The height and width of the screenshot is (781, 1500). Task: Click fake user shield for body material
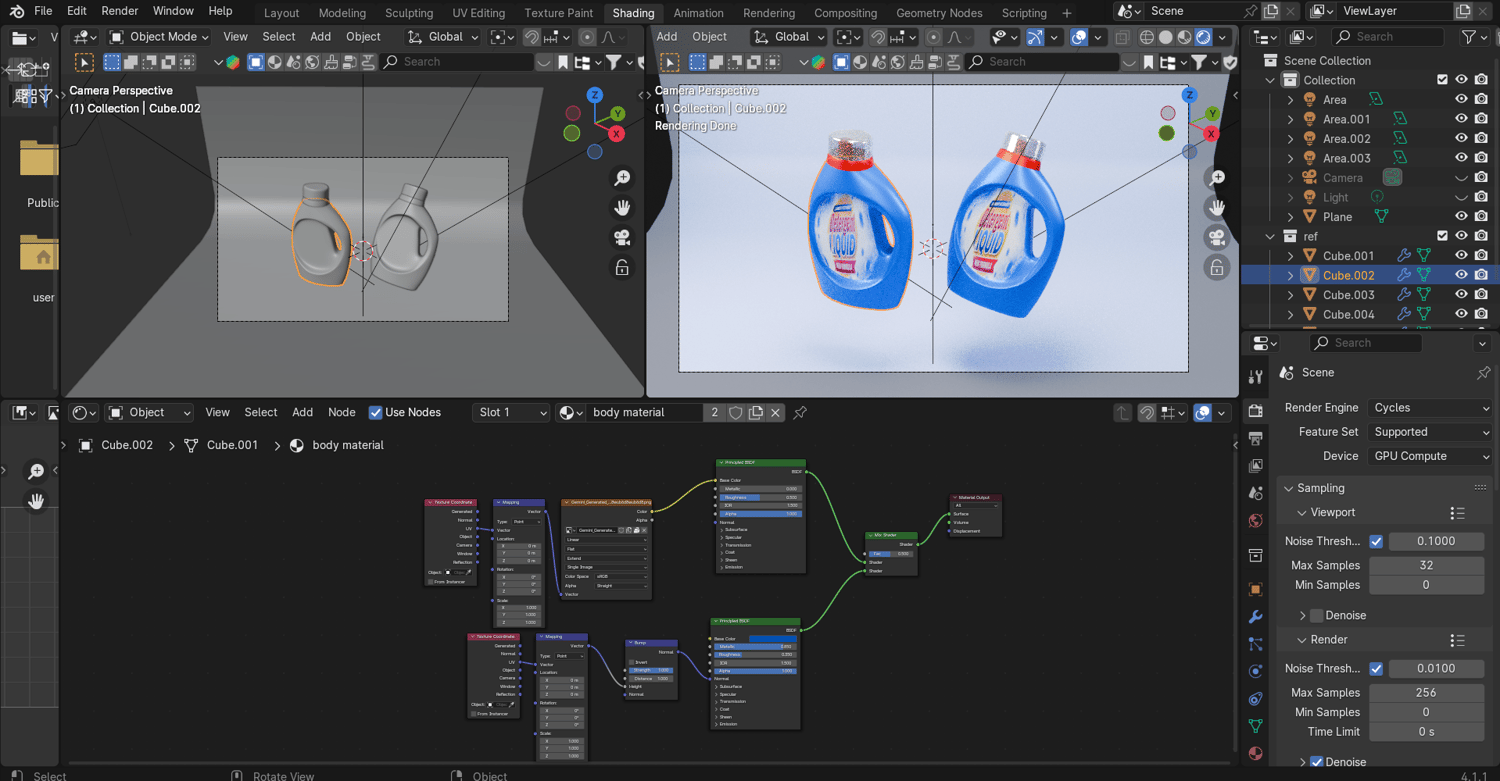736,412
